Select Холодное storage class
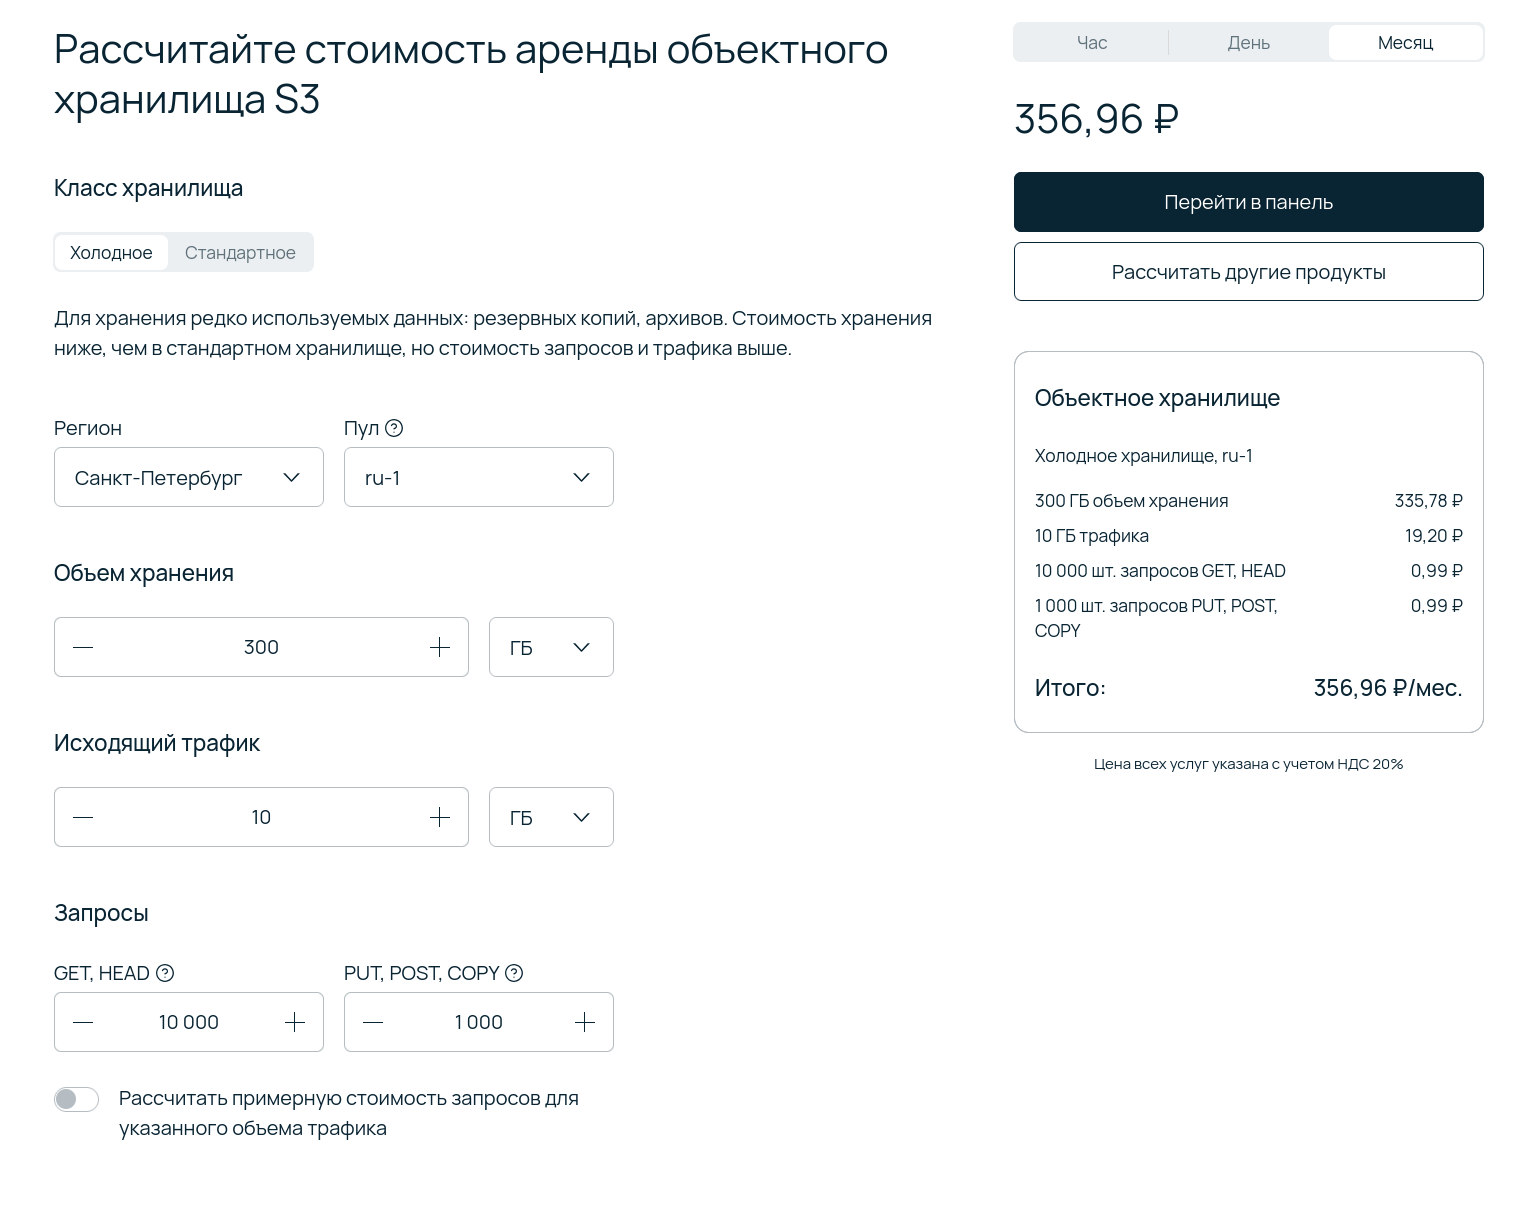Viewport: 1515px width, 1215px height. [x=111, y=252]
